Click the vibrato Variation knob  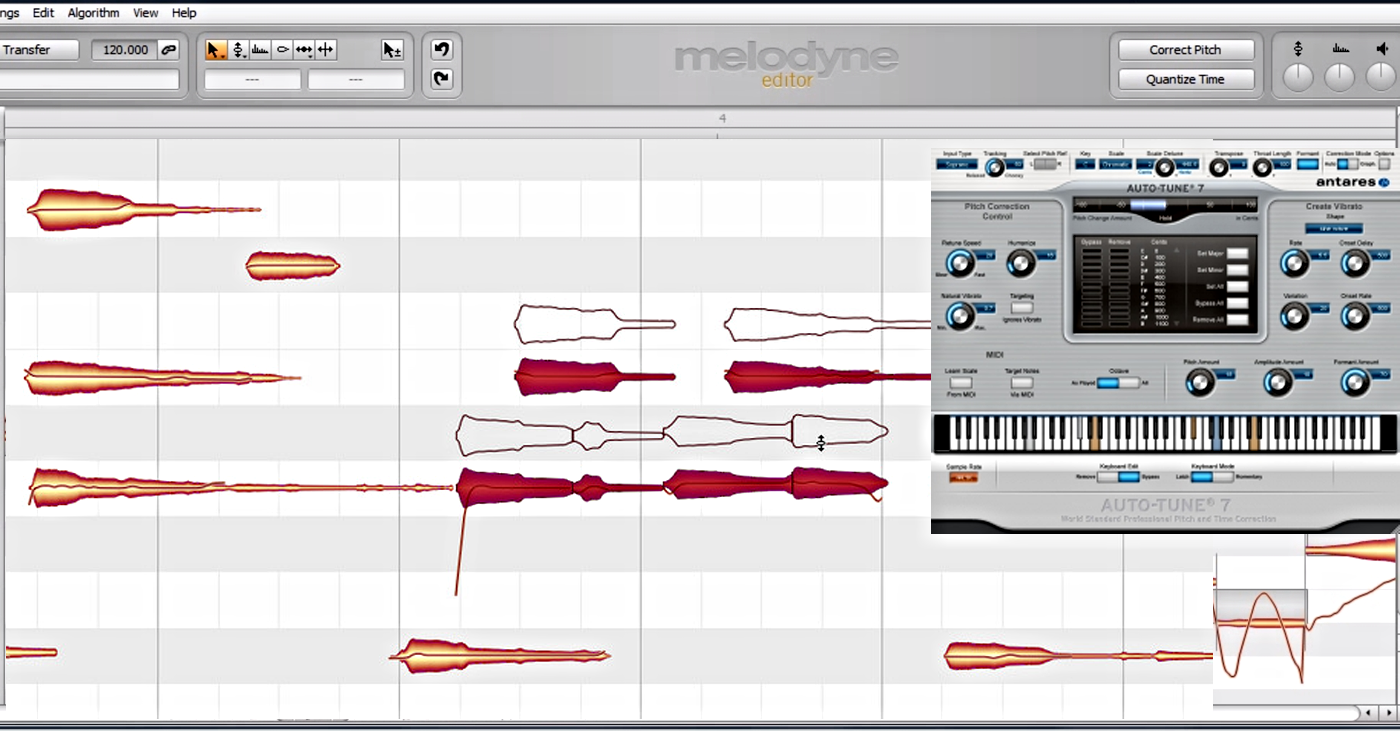[x=1294, y=316]
